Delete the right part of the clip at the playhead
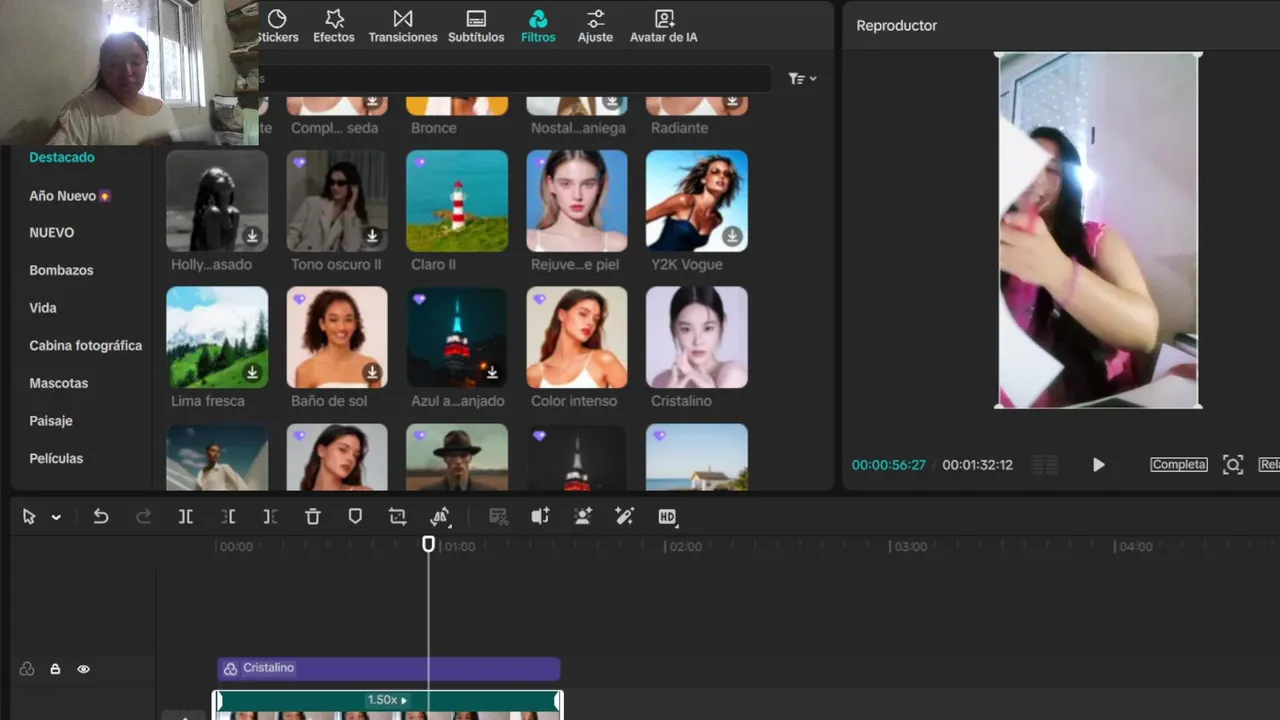This screenshot has height=720, width=1280. tap(270, 517)
